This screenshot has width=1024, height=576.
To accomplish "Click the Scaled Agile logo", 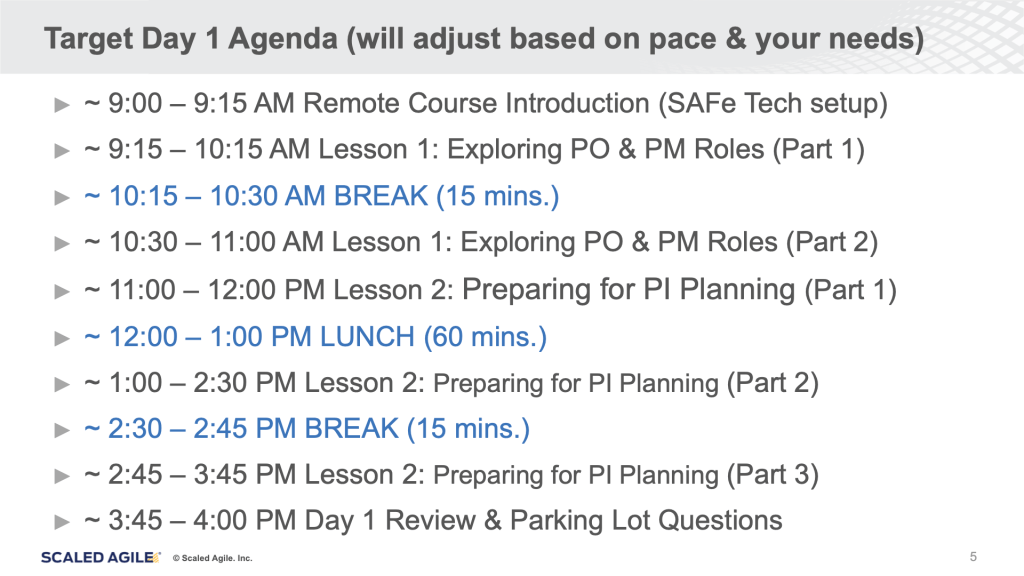I will [100, 557].
